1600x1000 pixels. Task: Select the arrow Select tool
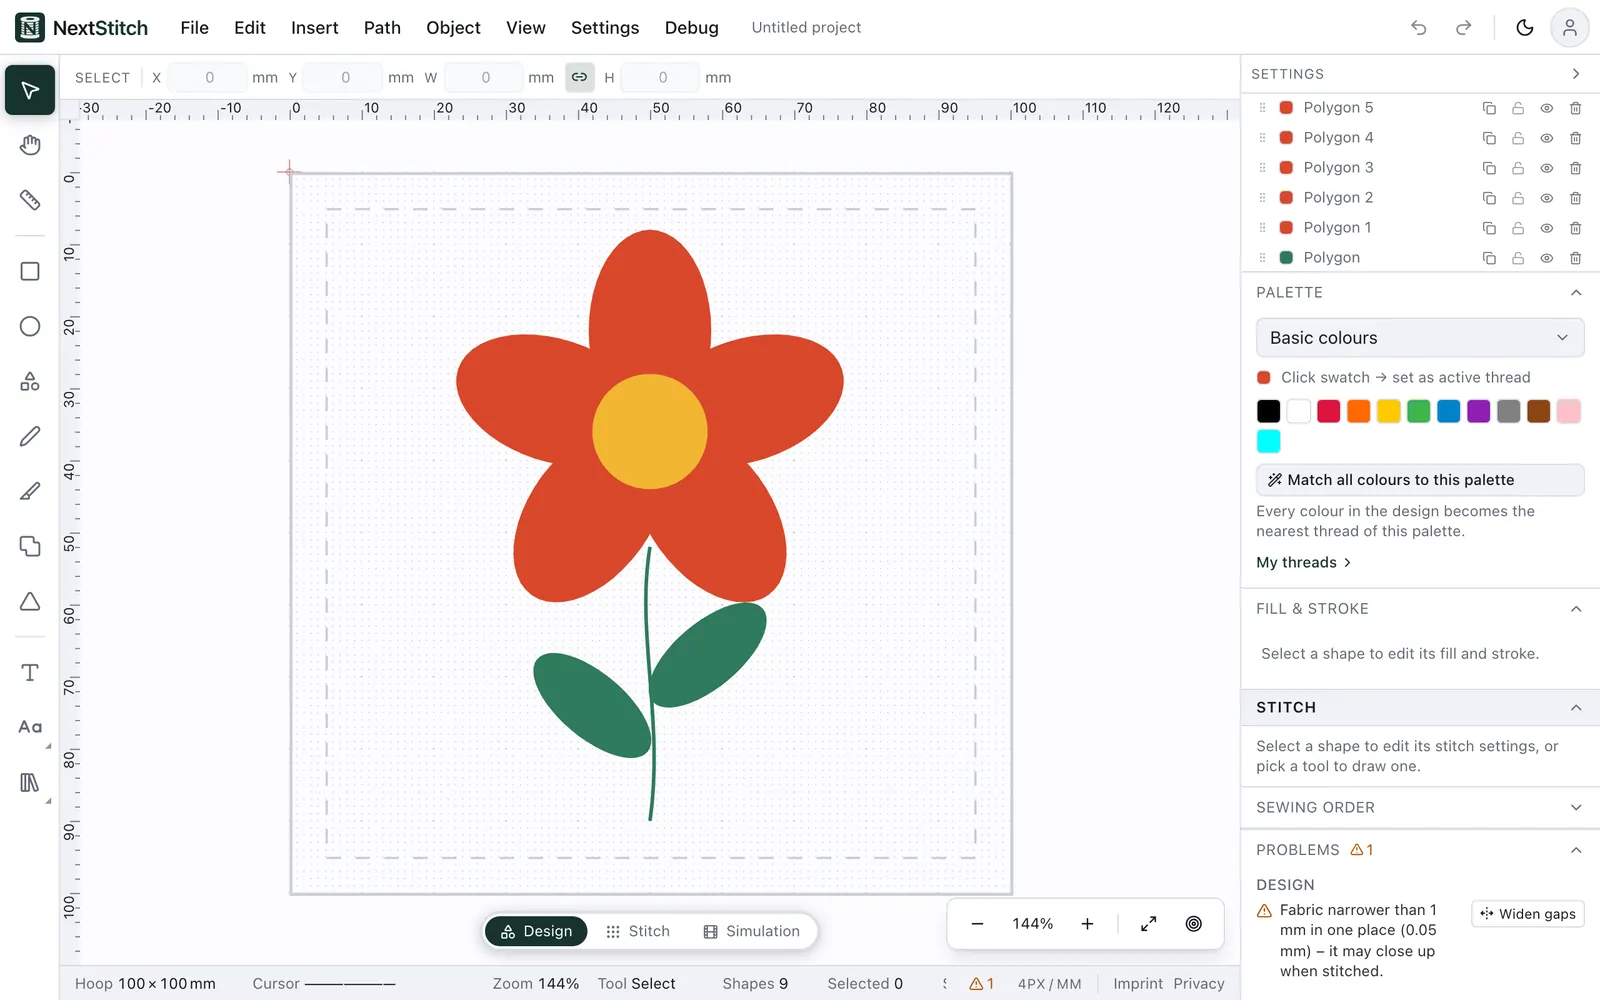[30, 91]
